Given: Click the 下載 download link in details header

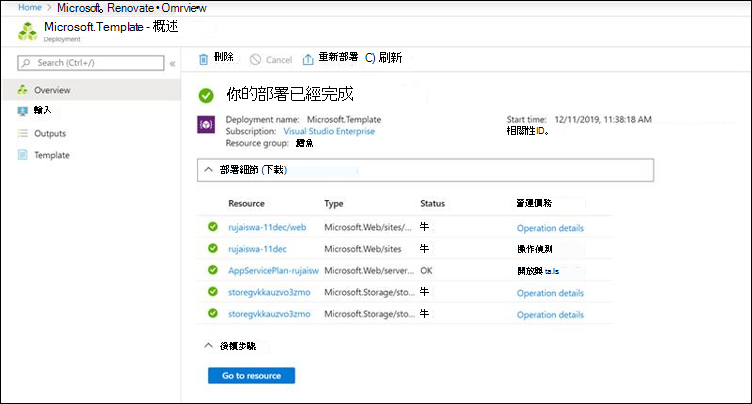Looking at the screenshot, I should click(274, 170).
